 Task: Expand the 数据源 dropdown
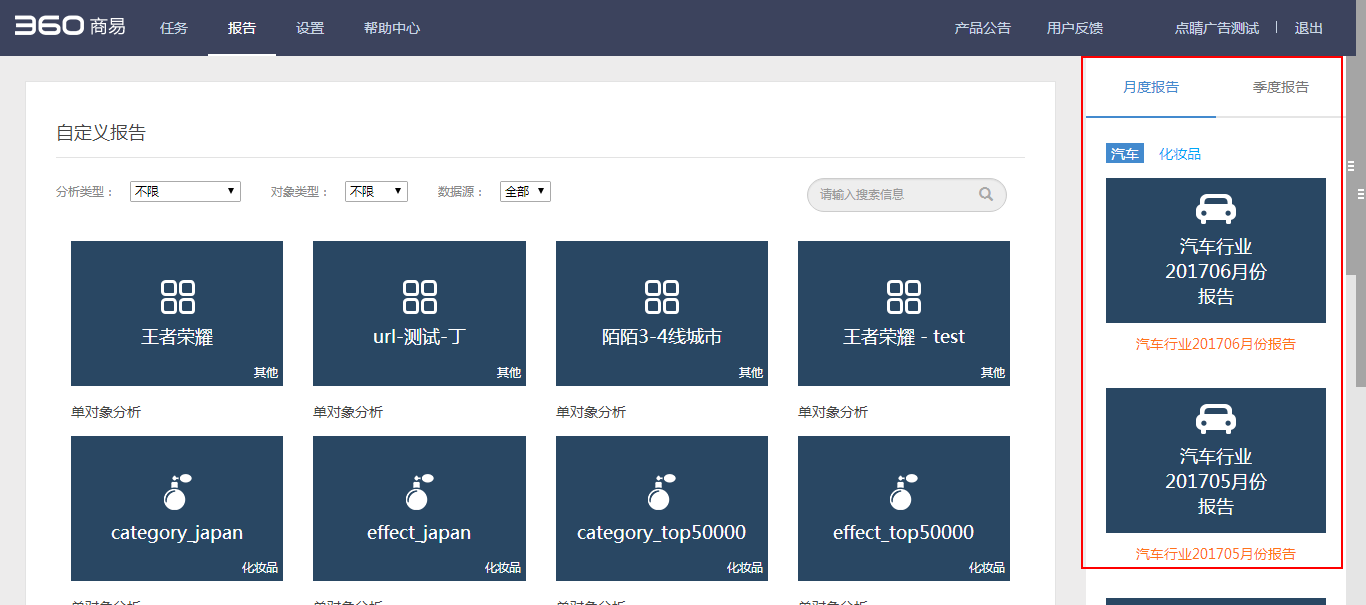click(525, 191)
